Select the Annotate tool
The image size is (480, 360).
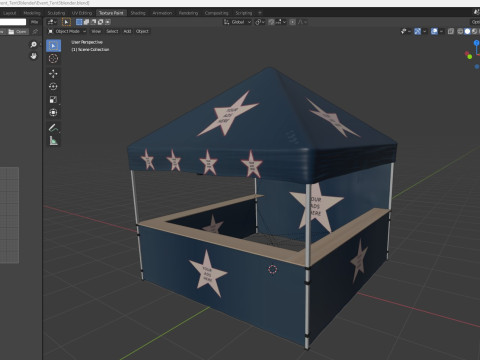pyautogui.click(x=53, y=128)
